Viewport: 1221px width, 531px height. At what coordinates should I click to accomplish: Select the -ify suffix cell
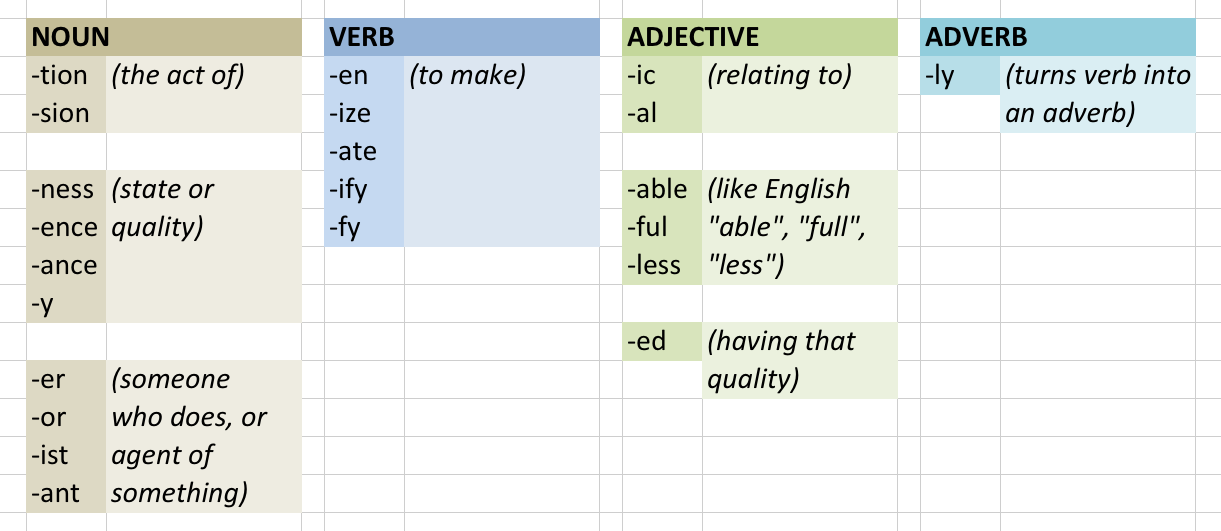tap(364, 190)
